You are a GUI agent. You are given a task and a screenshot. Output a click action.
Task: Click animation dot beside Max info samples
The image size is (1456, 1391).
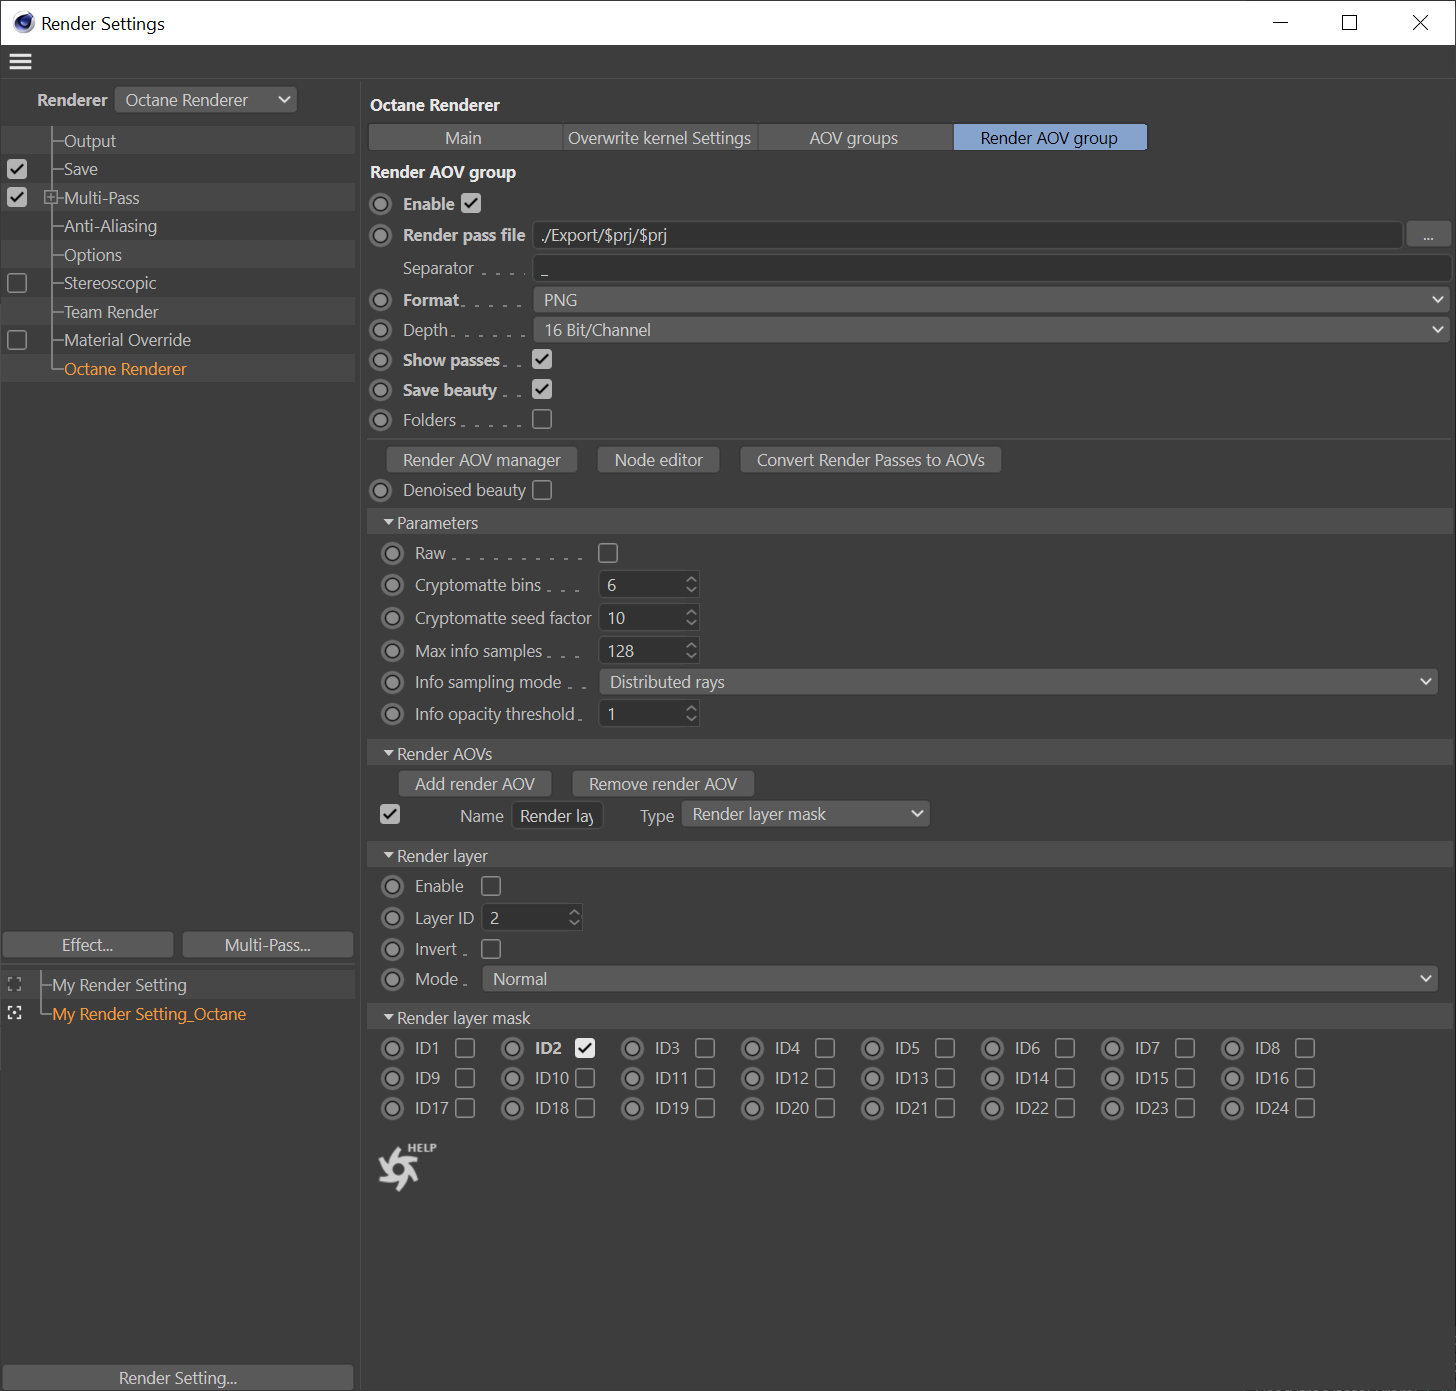[x=393, y=651]
